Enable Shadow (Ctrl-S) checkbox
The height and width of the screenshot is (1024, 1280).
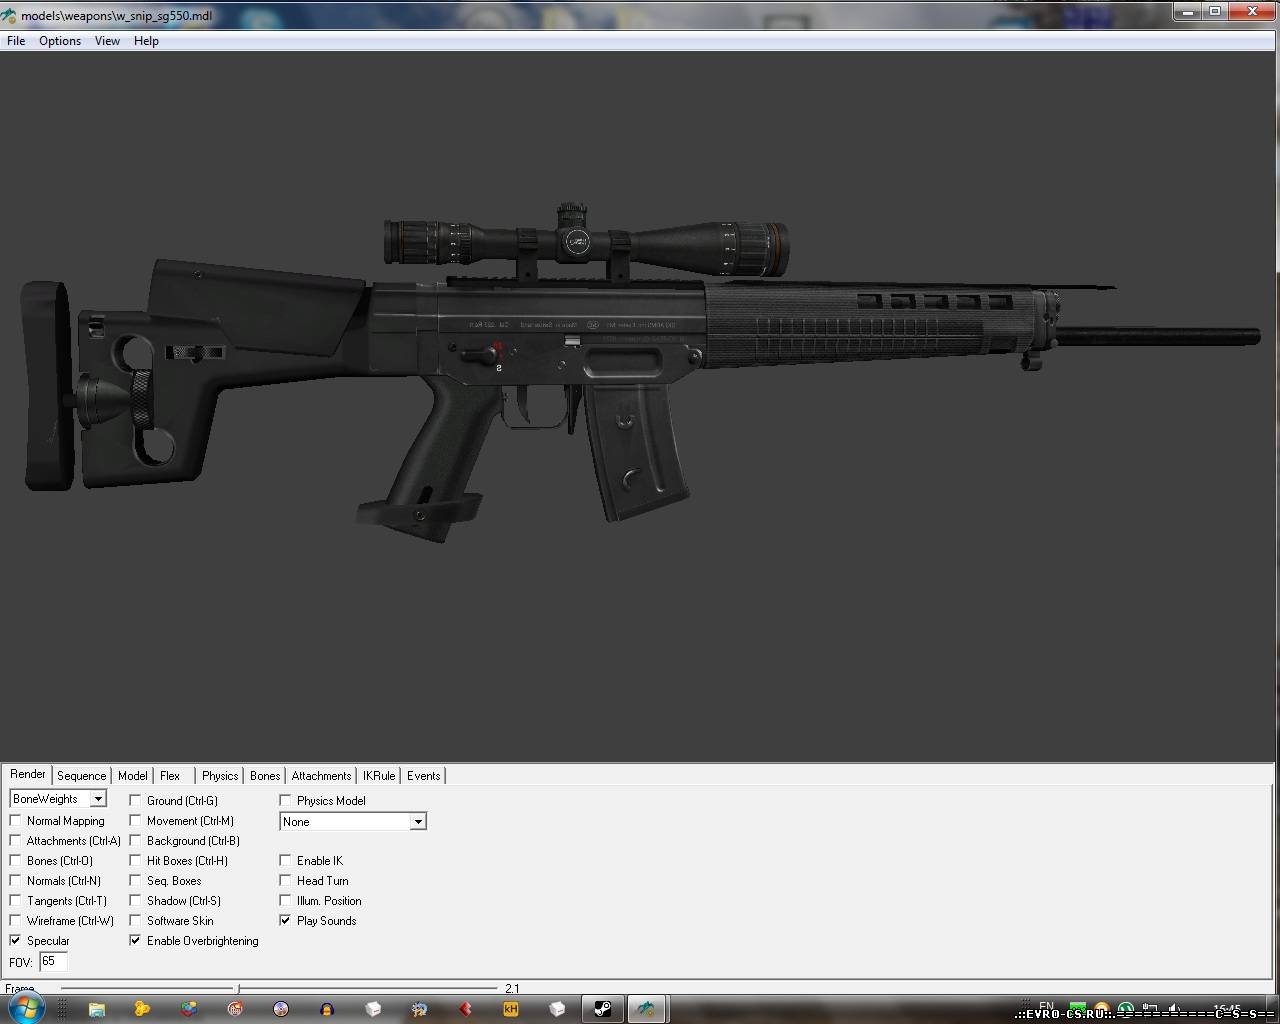tap(135, 901)
